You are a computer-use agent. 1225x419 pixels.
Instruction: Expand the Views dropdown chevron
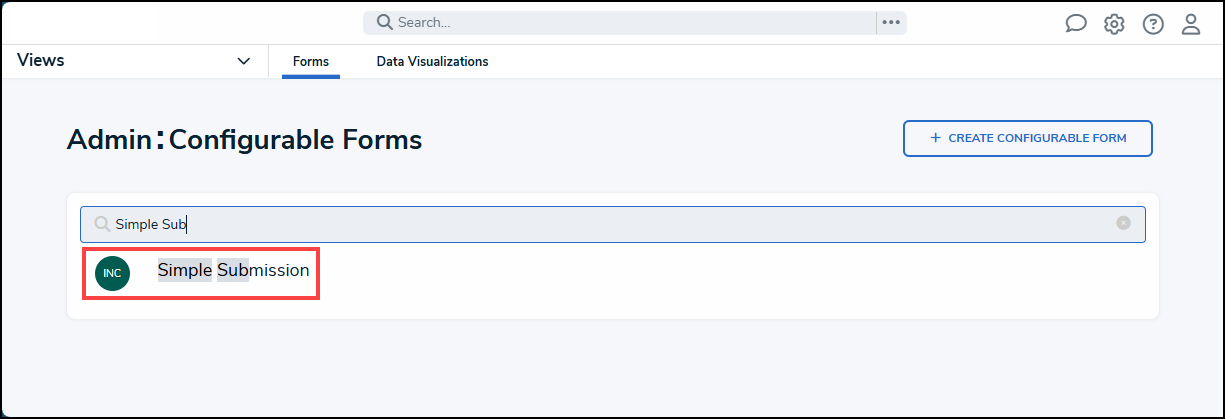[x=244, y=61]
